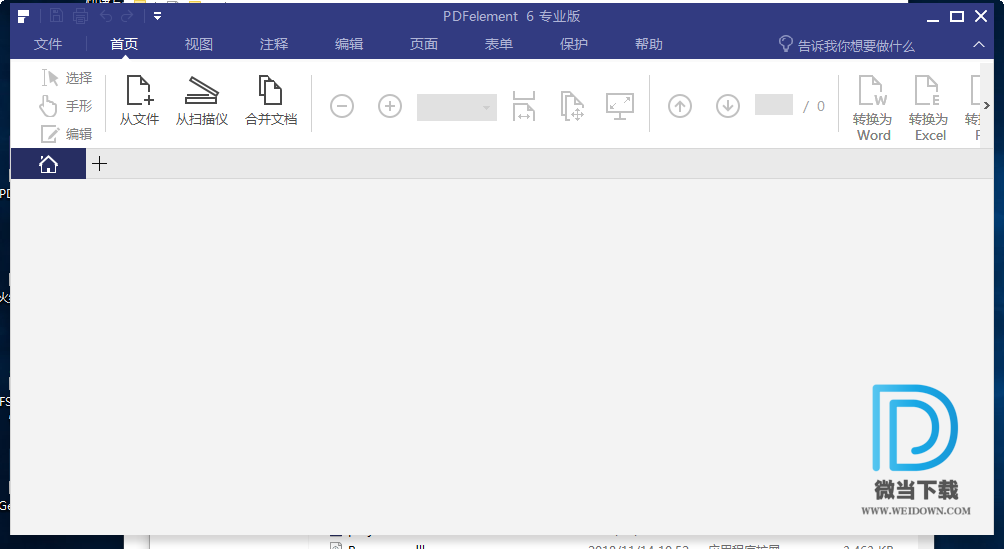The height and width of the screenshot is (549, 1004).
Task: Click the full screen monitor icon
Action: pyautogui.click(x=620, y=106)
